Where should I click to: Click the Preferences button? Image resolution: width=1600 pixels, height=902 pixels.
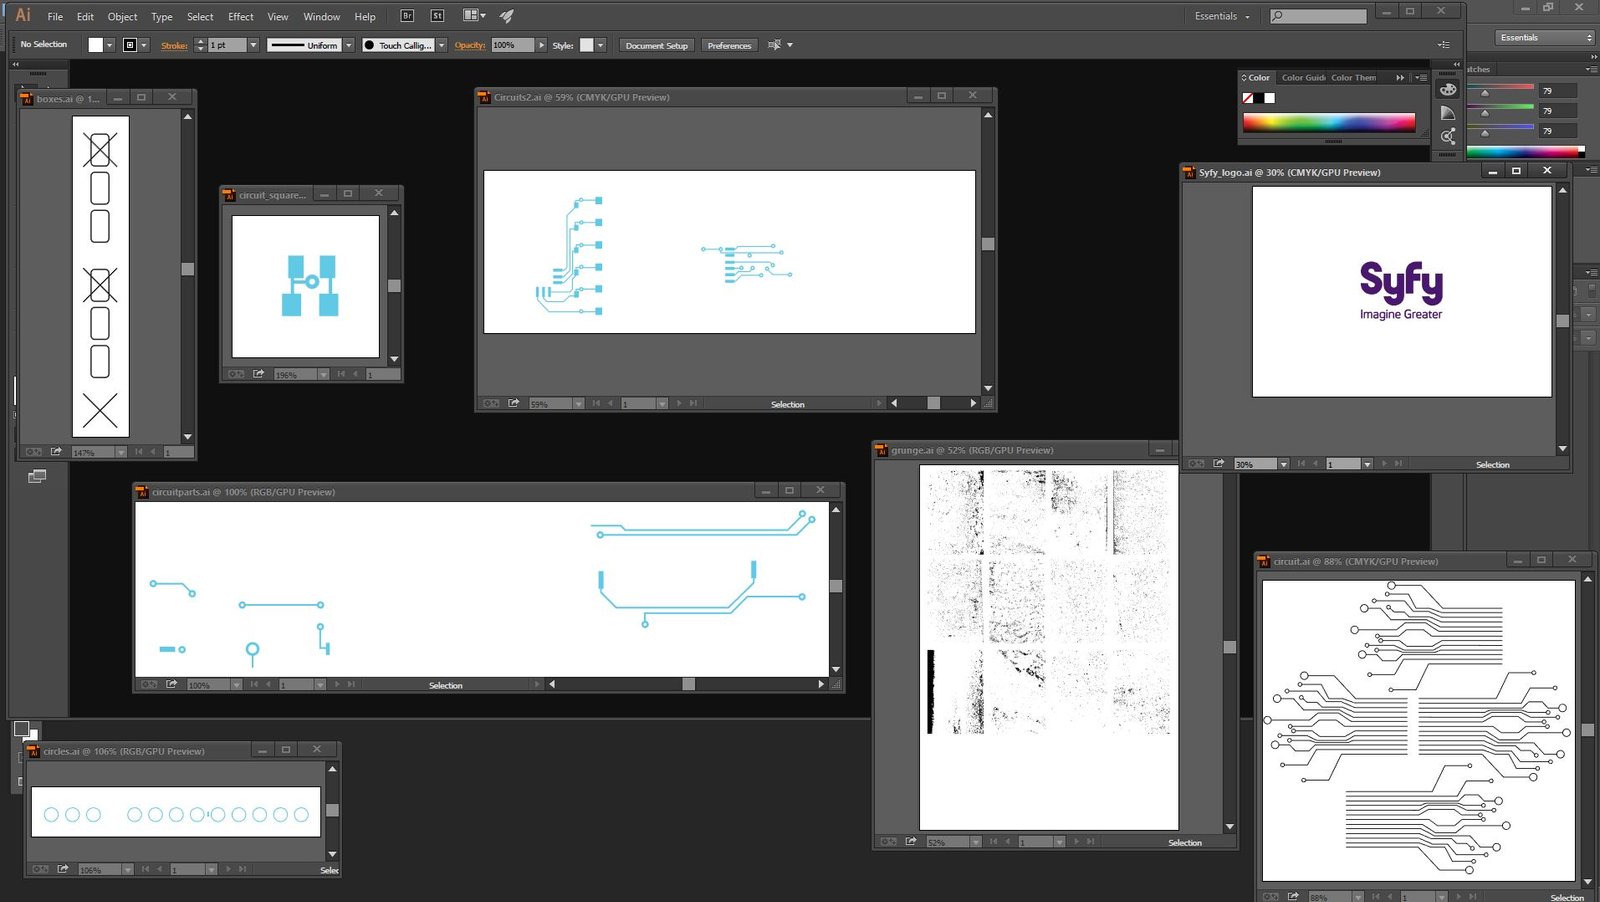point(729,45)
